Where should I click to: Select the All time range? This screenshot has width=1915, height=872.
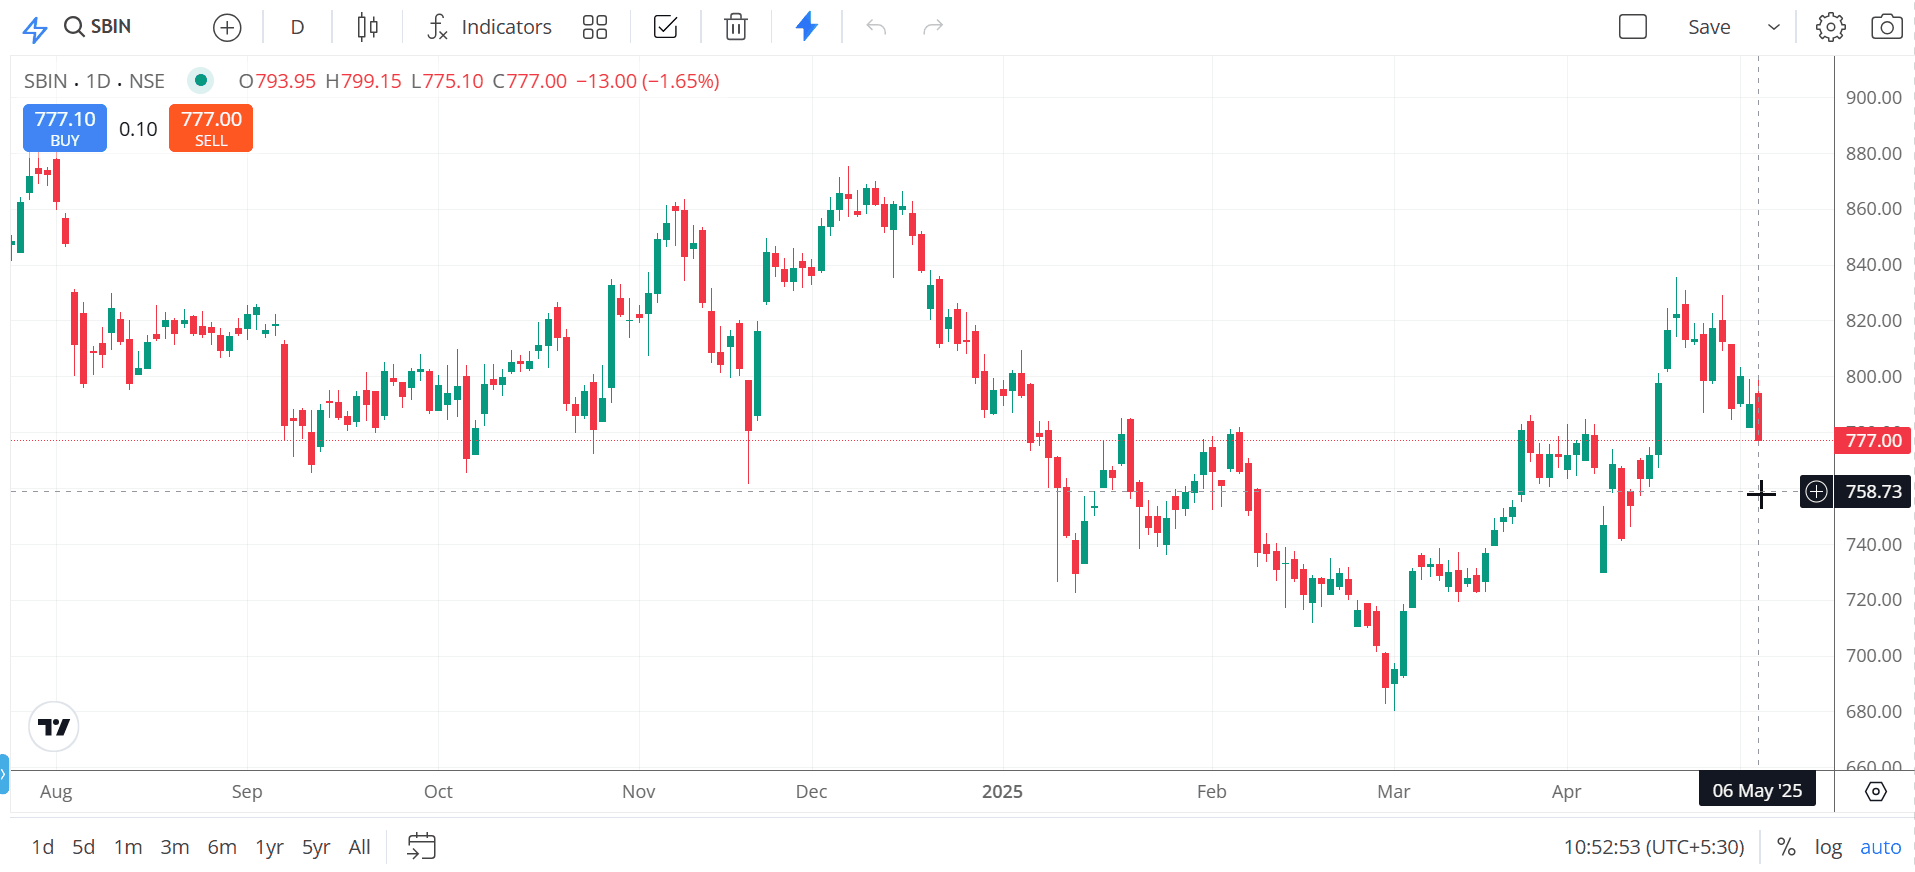pyautogui.click(x=360, y=847)
